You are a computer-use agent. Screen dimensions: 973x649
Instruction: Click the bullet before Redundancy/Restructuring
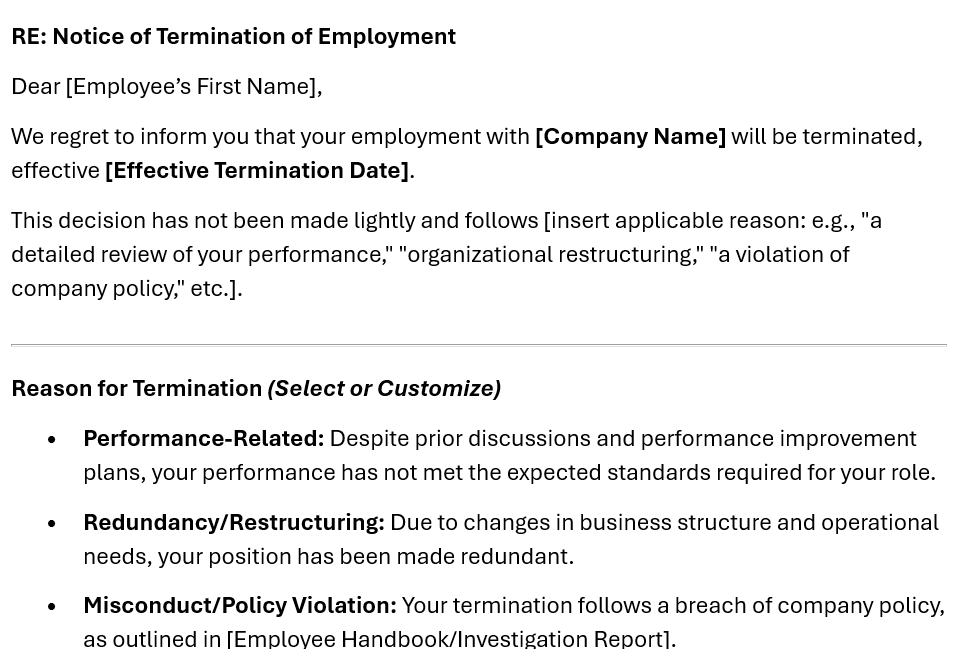coord(52,524)
